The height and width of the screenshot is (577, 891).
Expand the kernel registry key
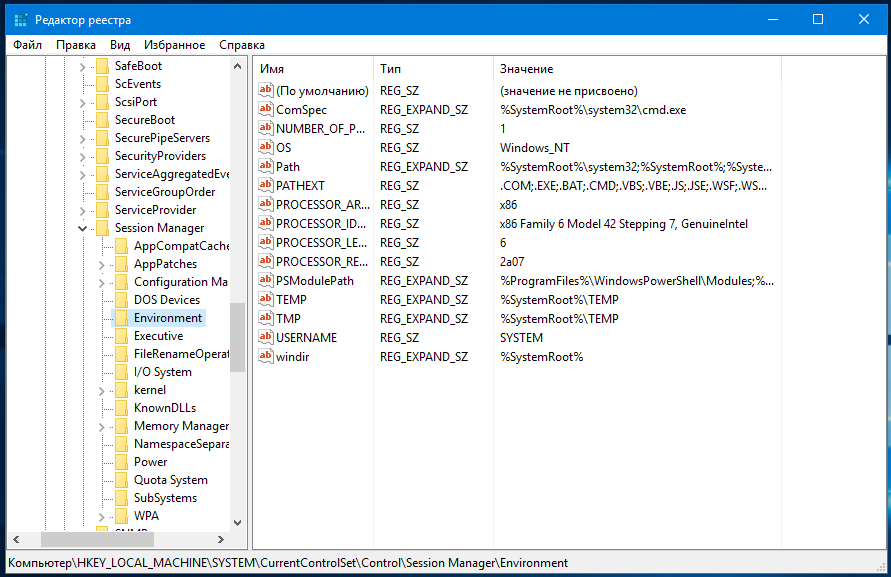pos(102,390)
